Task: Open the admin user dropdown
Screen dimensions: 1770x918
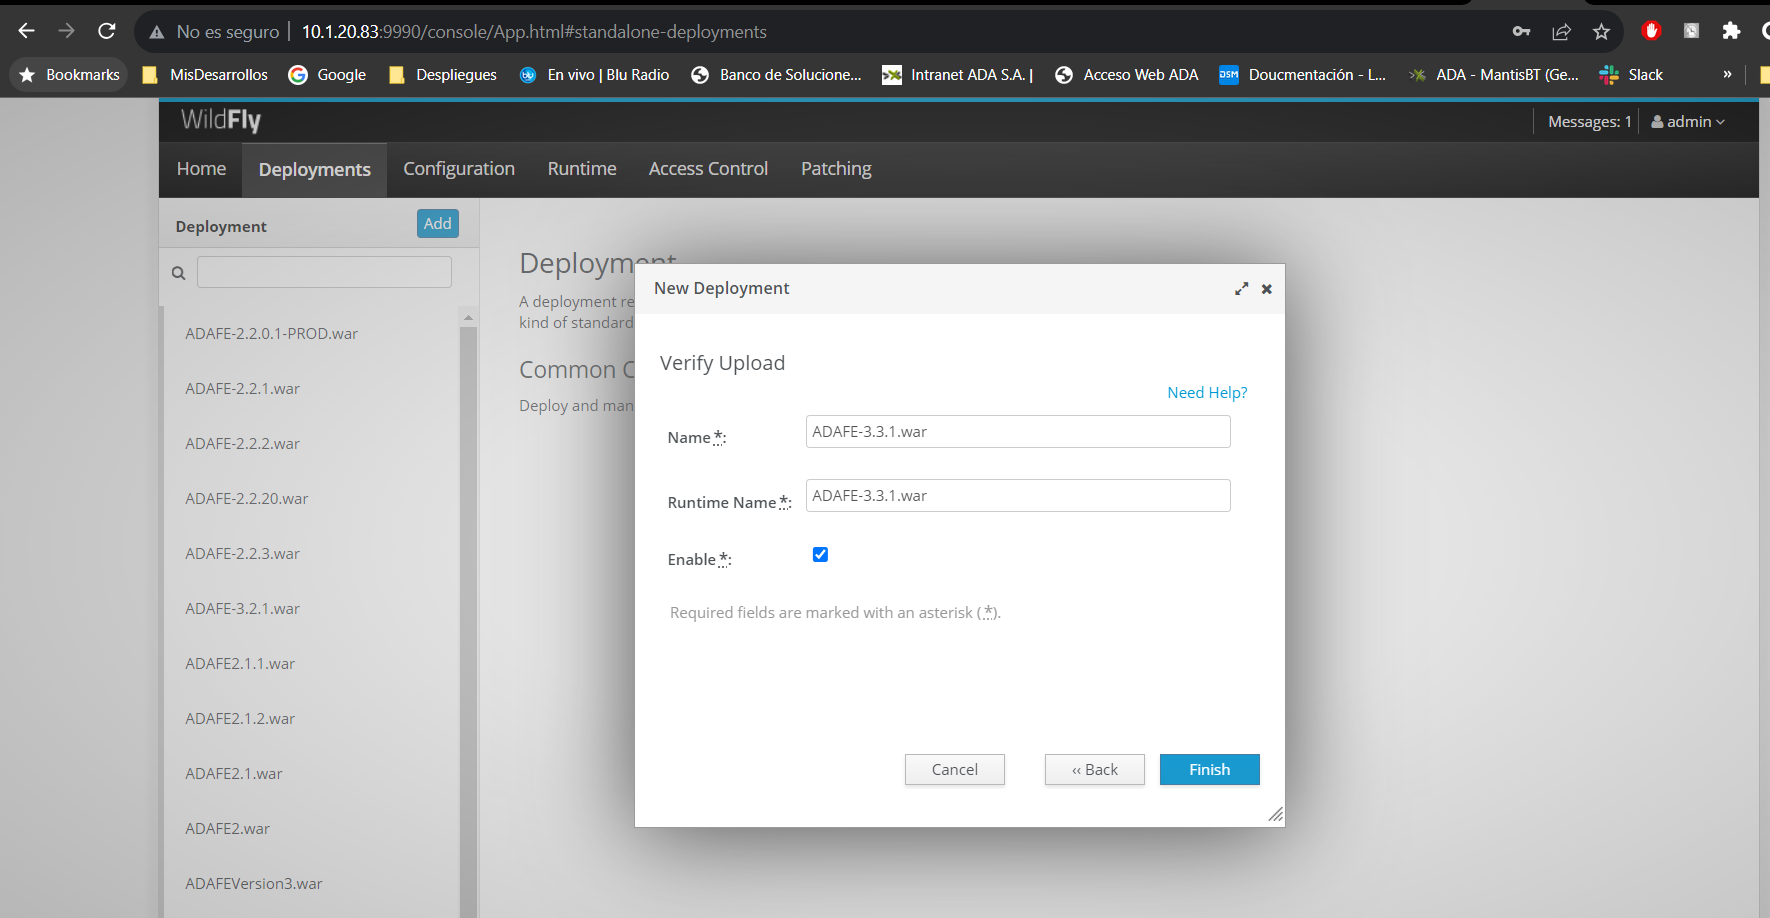Action: point(1688,122)
